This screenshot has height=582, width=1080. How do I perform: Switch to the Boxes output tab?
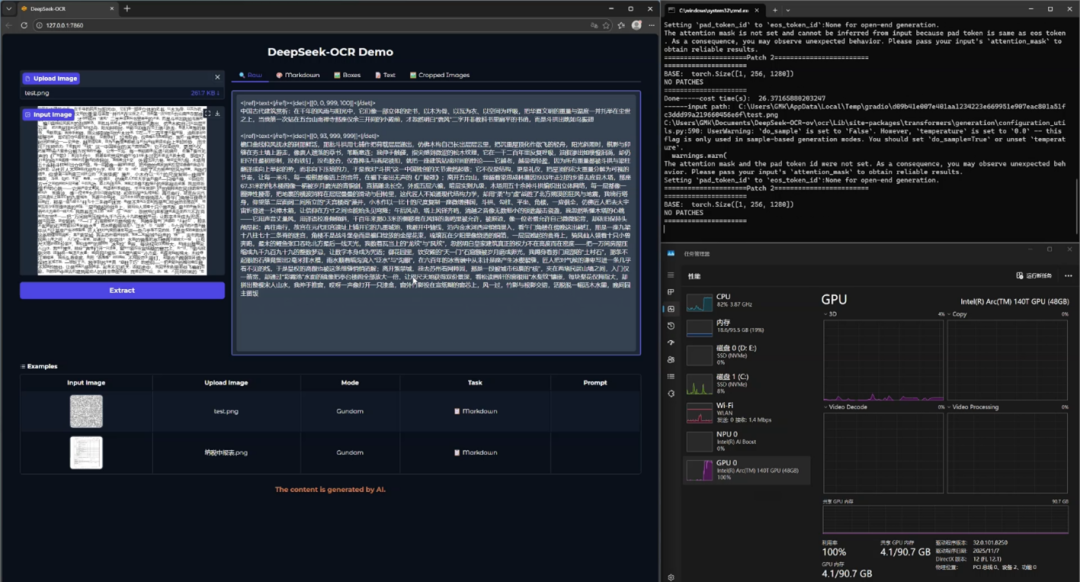tap(348, 74)
